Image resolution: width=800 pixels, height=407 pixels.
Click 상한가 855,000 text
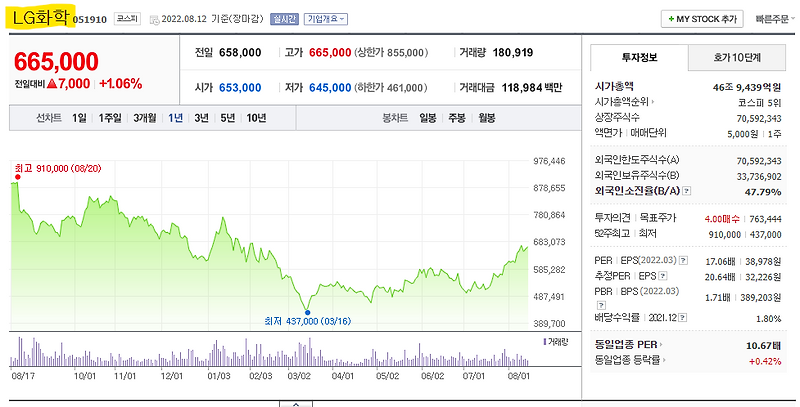pos(391,53)
